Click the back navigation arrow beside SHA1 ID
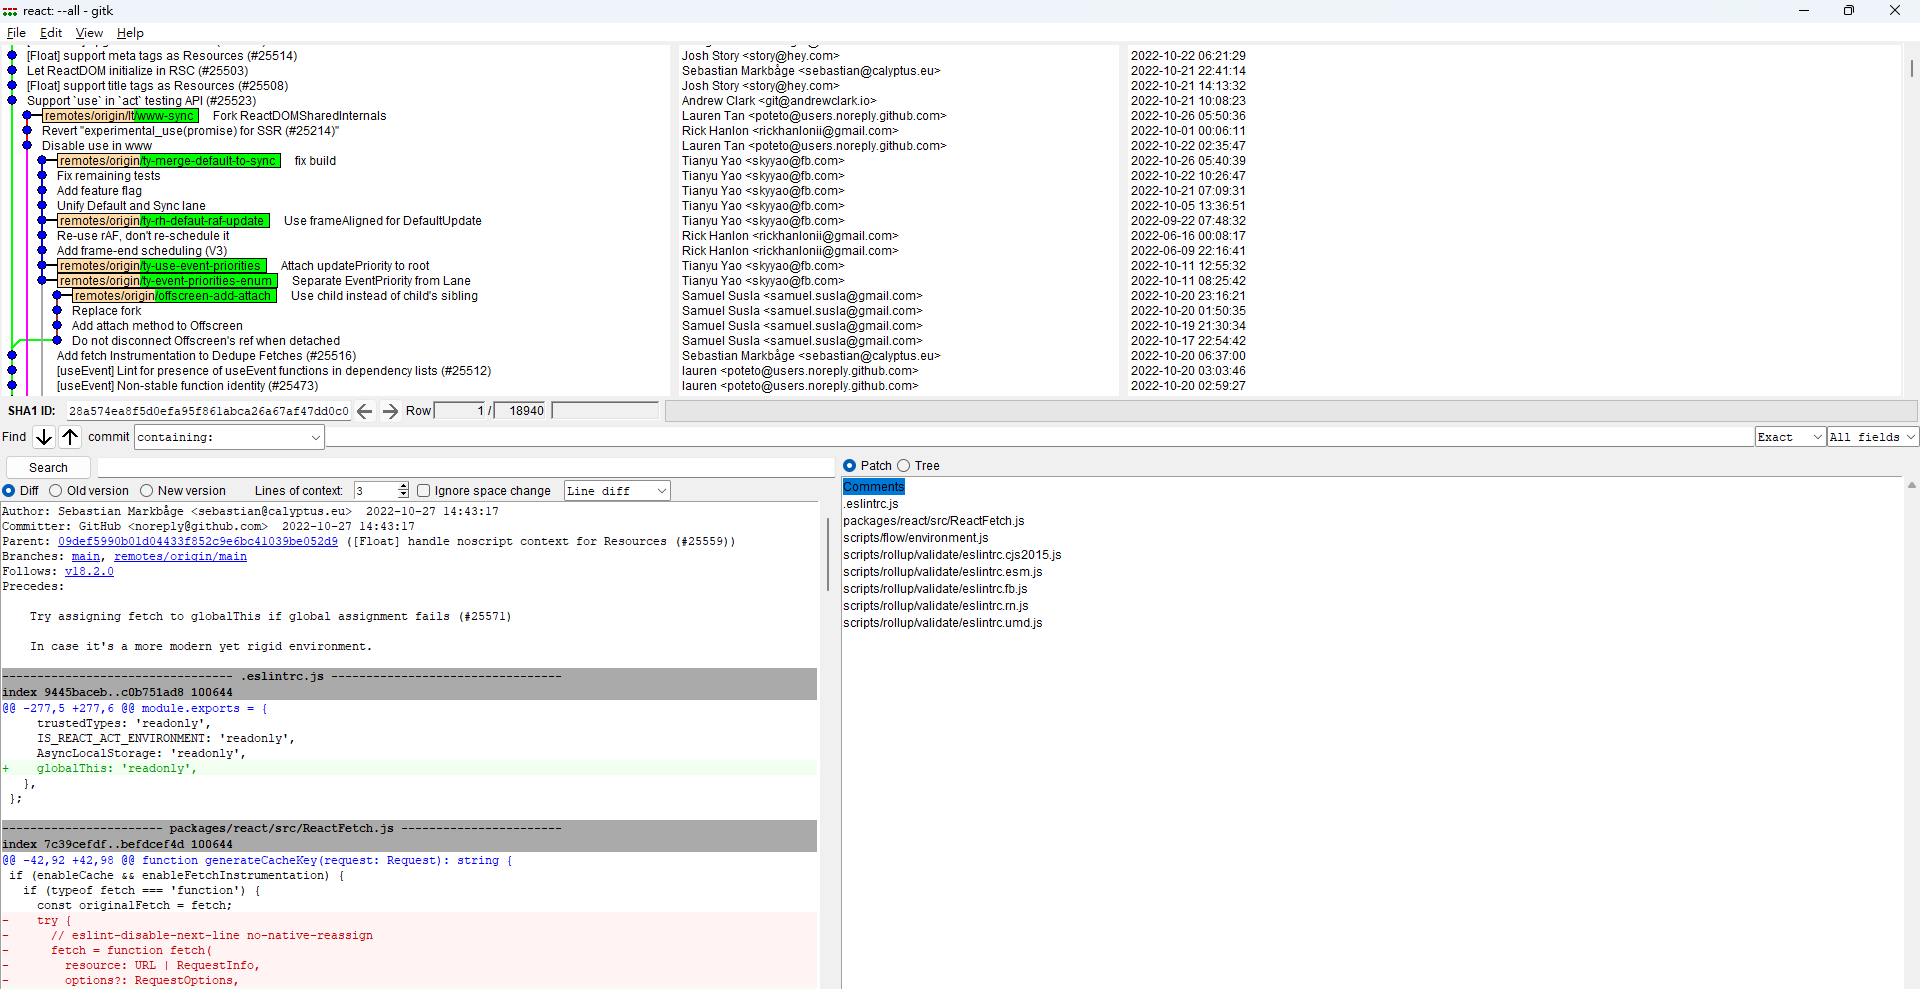The height and width of the screenshot is (989, 1920). point(364,410)
